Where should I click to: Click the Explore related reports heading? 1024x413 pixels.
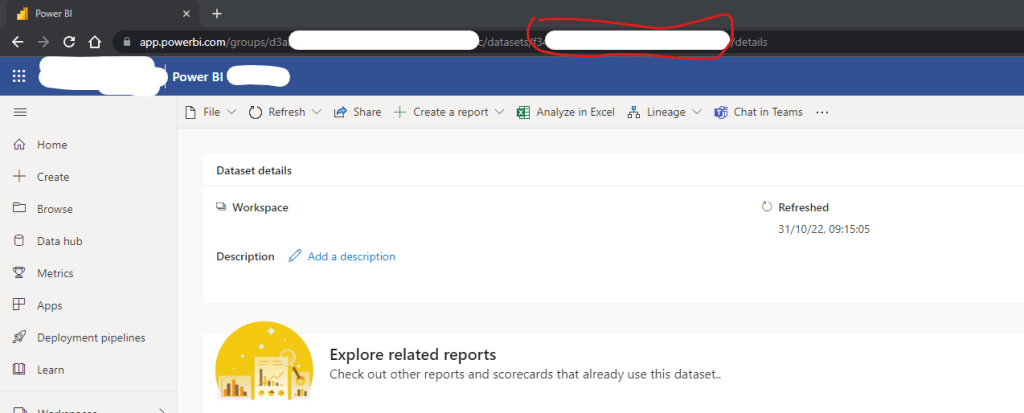[413, 355]
